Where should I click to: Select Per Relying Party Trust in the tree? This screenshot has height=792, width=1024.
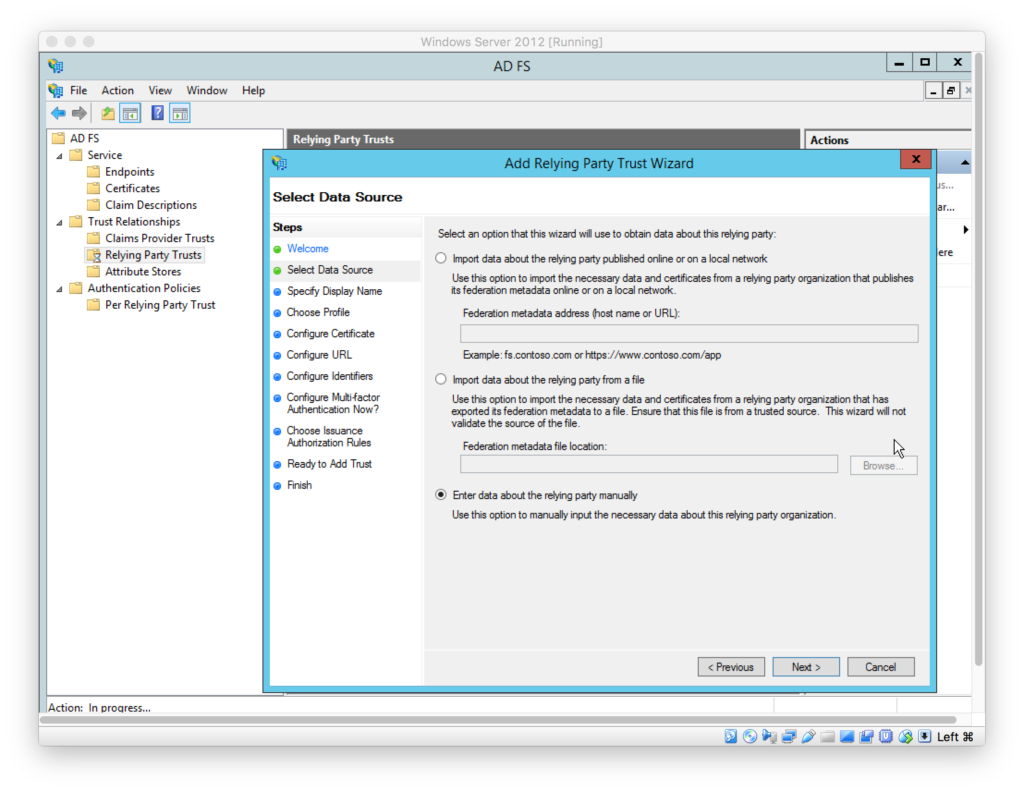pyautogui.click(x=160, y=304)
